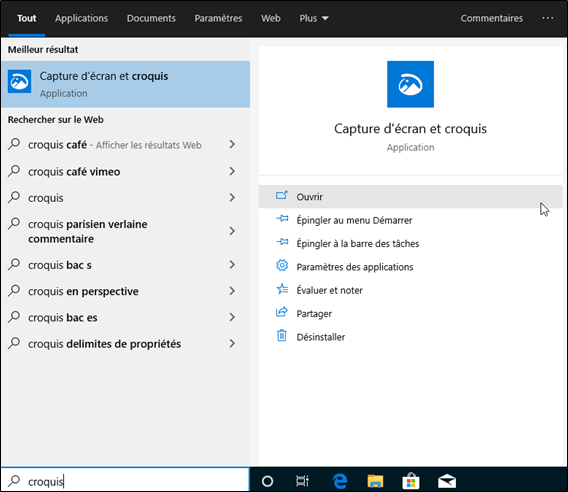Expand plain croquis suggestion chevron
The image size is (568, 492).
point(232,197)
